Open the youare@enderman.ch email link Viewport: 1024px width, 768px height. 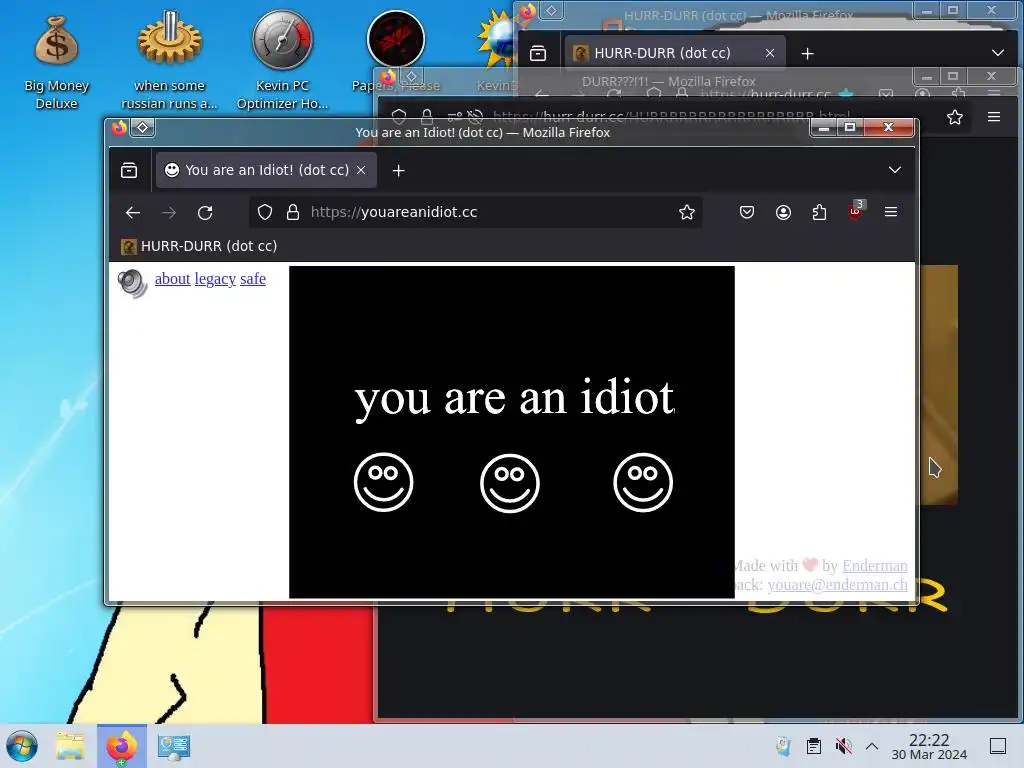pos(837,584)
